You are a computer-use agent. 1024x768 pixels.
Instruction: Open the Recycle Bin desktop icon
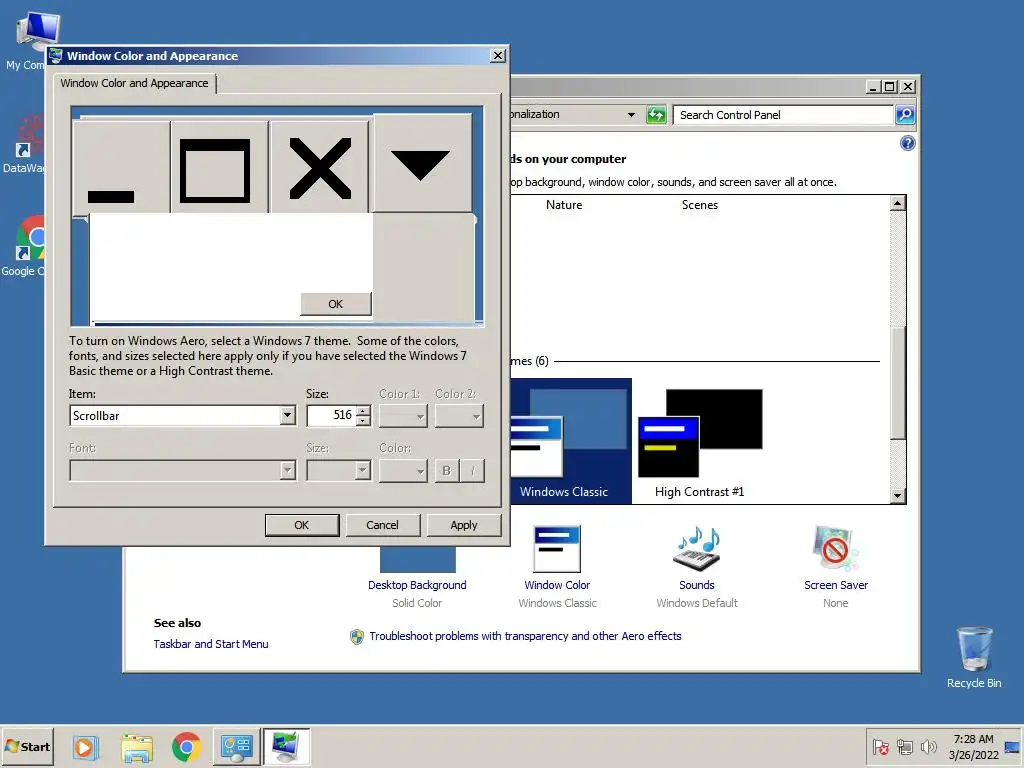click(x=974, y=657)
